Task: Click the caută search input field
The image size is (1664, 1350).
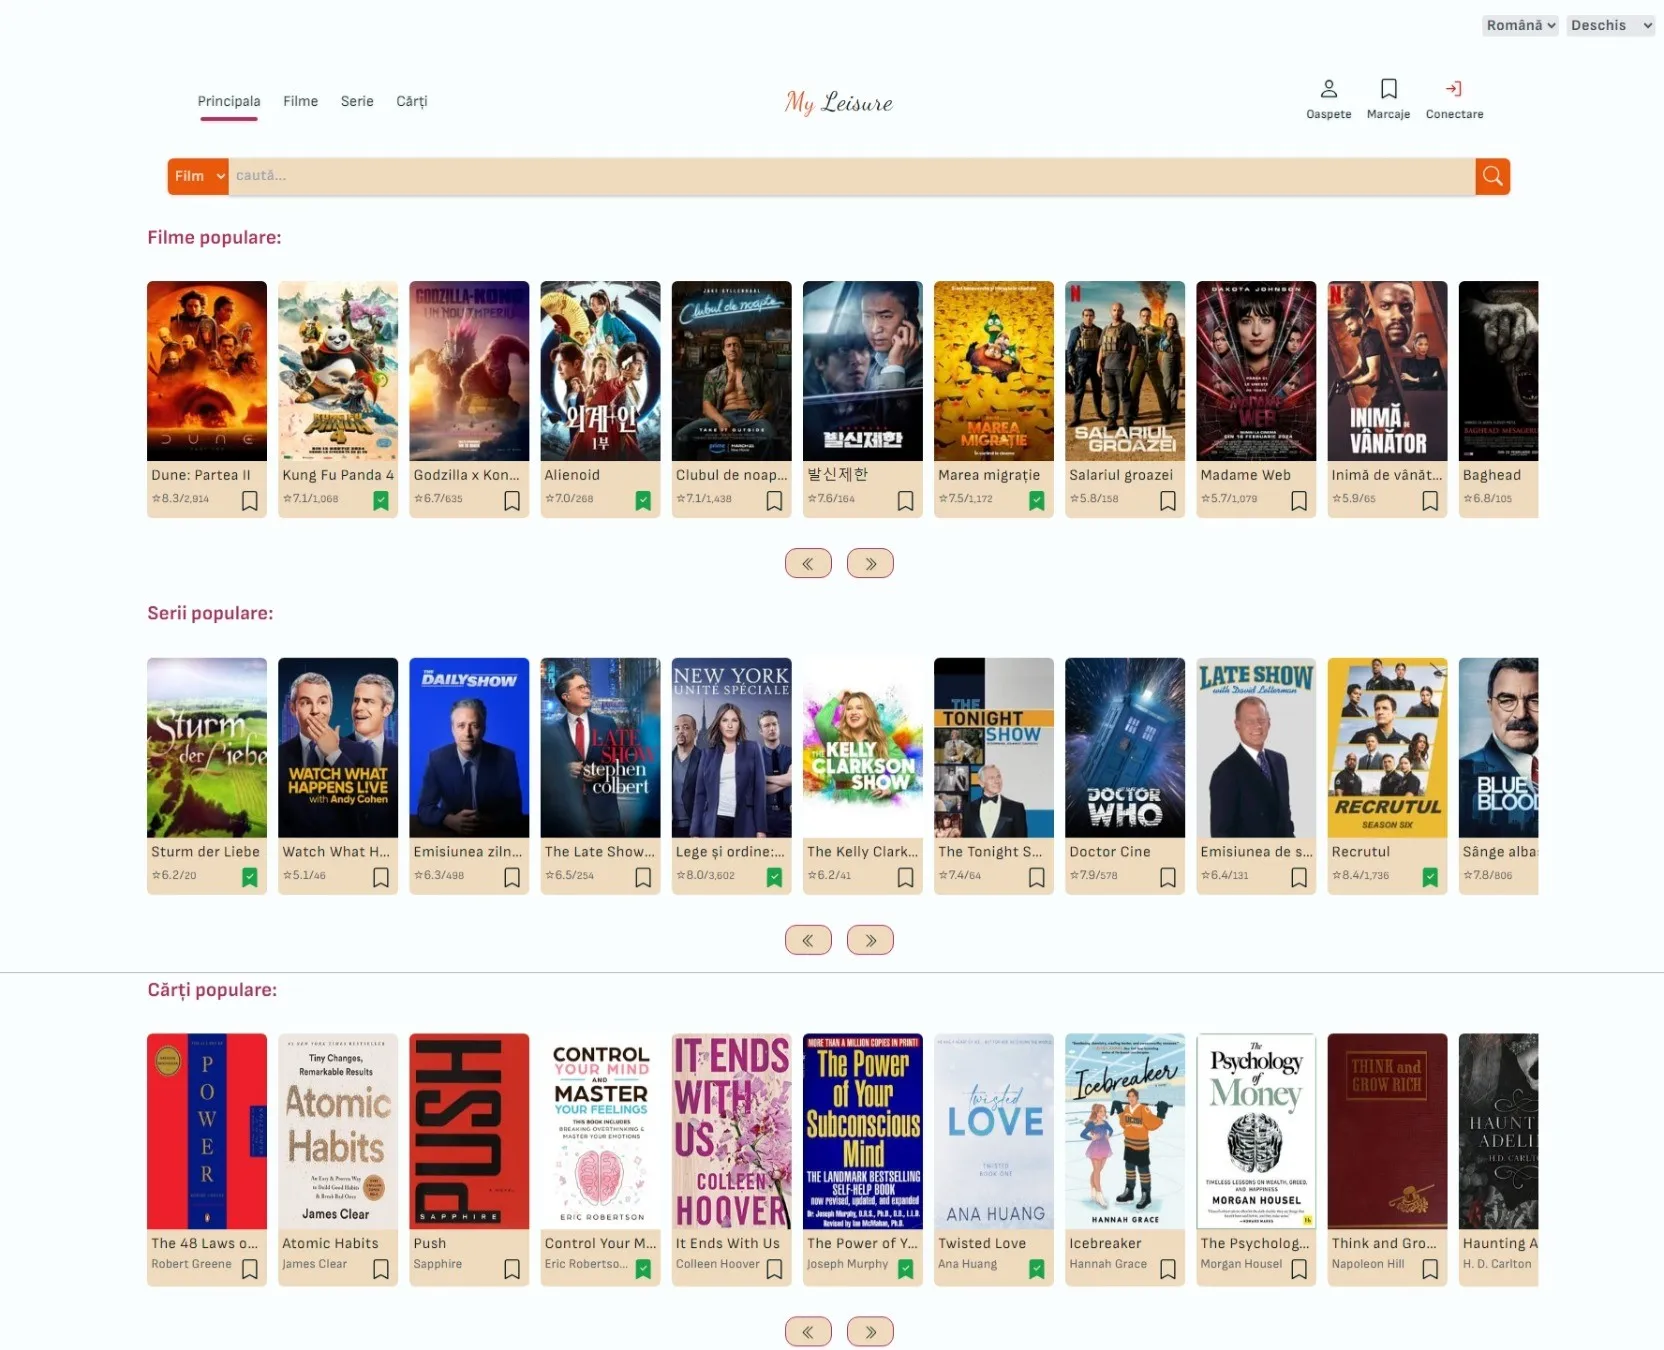Action: [x=851, y=176]
